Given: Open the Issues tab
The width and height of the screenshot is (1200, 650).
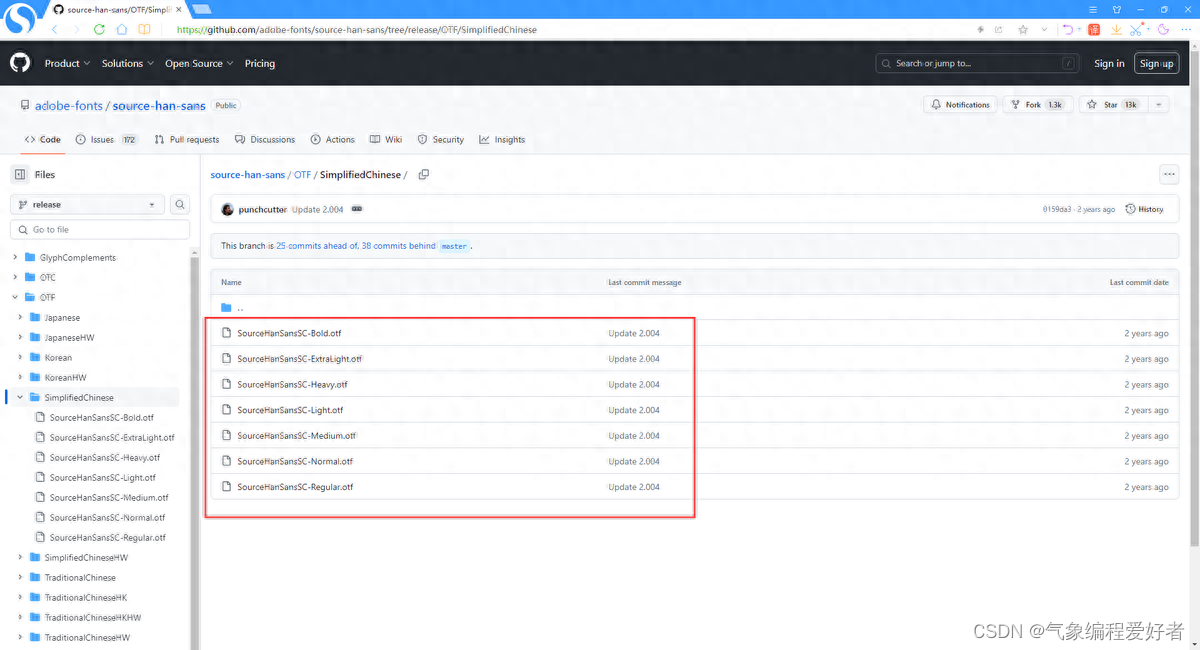Looking at the screenshot, I should click(x=107, y=140).
